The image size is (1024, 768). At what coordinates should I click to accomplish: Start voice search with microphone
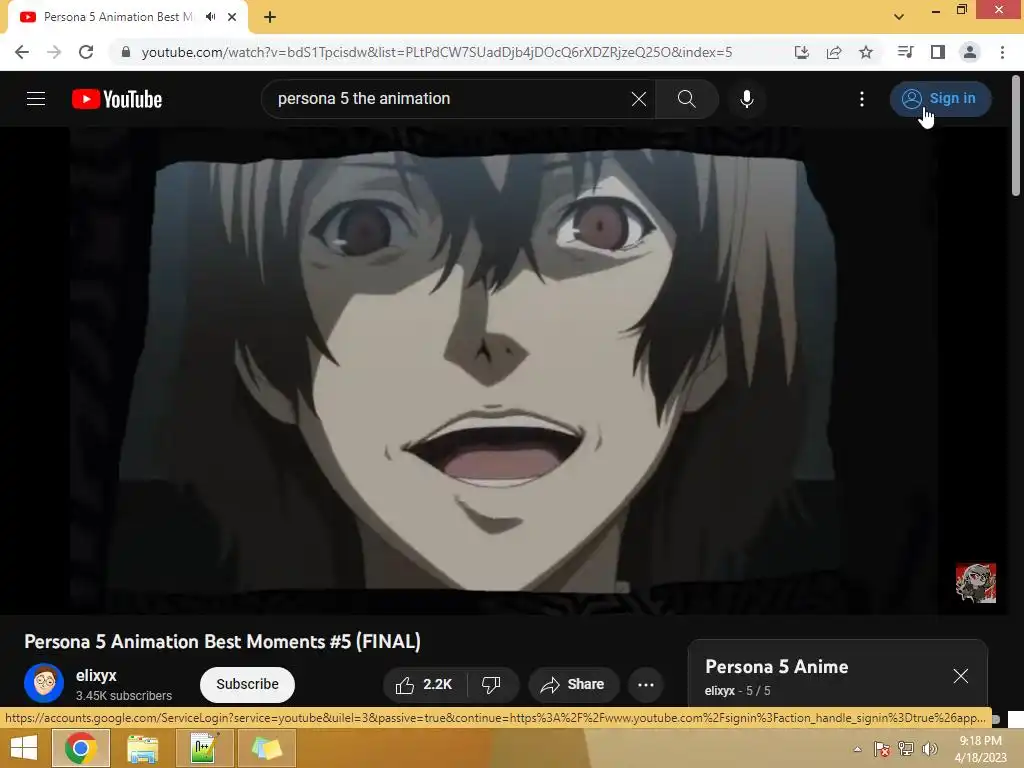click(747, 99)
